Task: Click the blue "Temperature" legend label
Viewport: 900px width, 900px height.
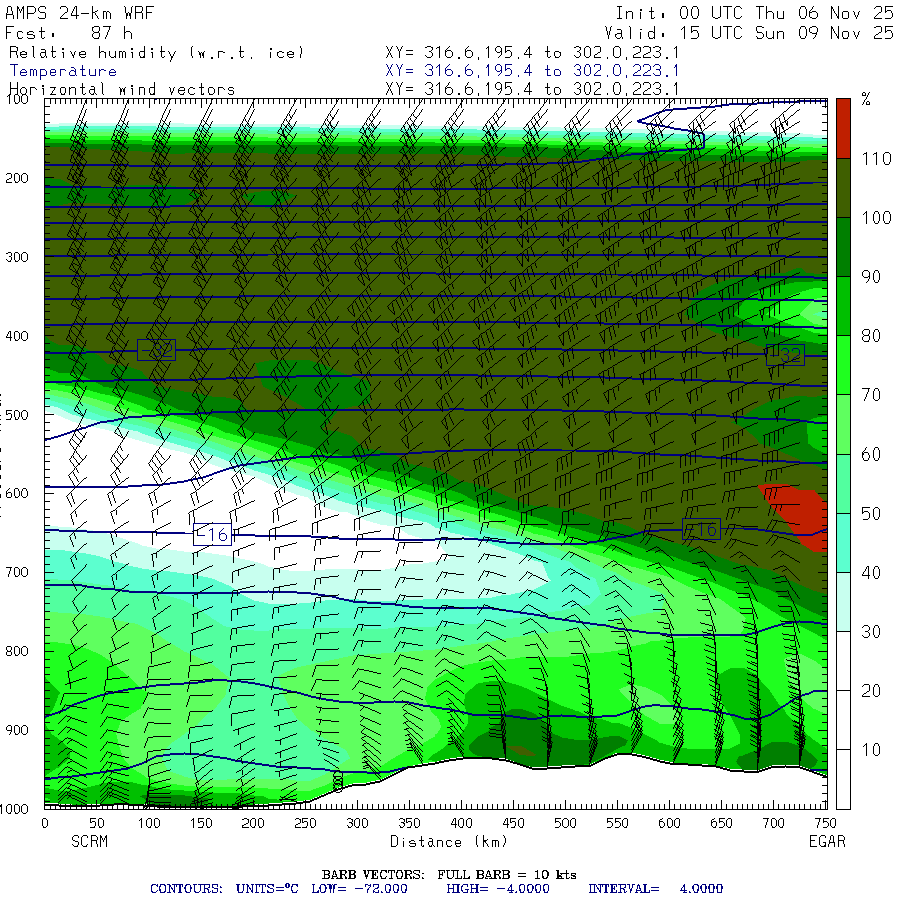Action: (63, 71)
